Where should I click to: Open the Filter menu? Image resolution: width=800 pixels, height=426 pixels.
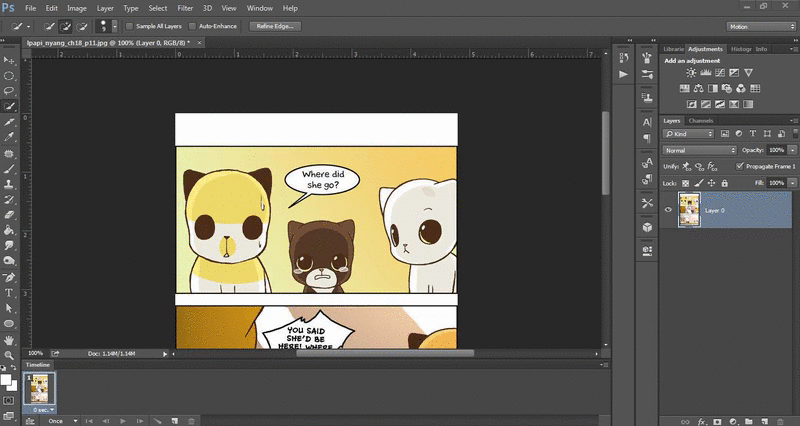click(185, 8)
